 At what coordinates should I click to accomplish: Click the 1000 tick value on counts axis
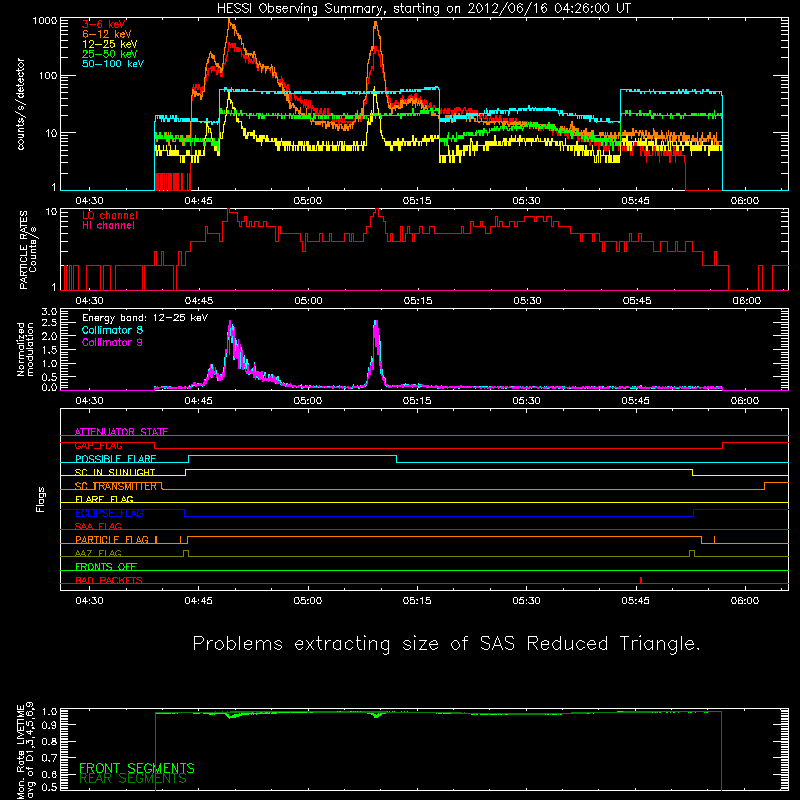[44, 21]
